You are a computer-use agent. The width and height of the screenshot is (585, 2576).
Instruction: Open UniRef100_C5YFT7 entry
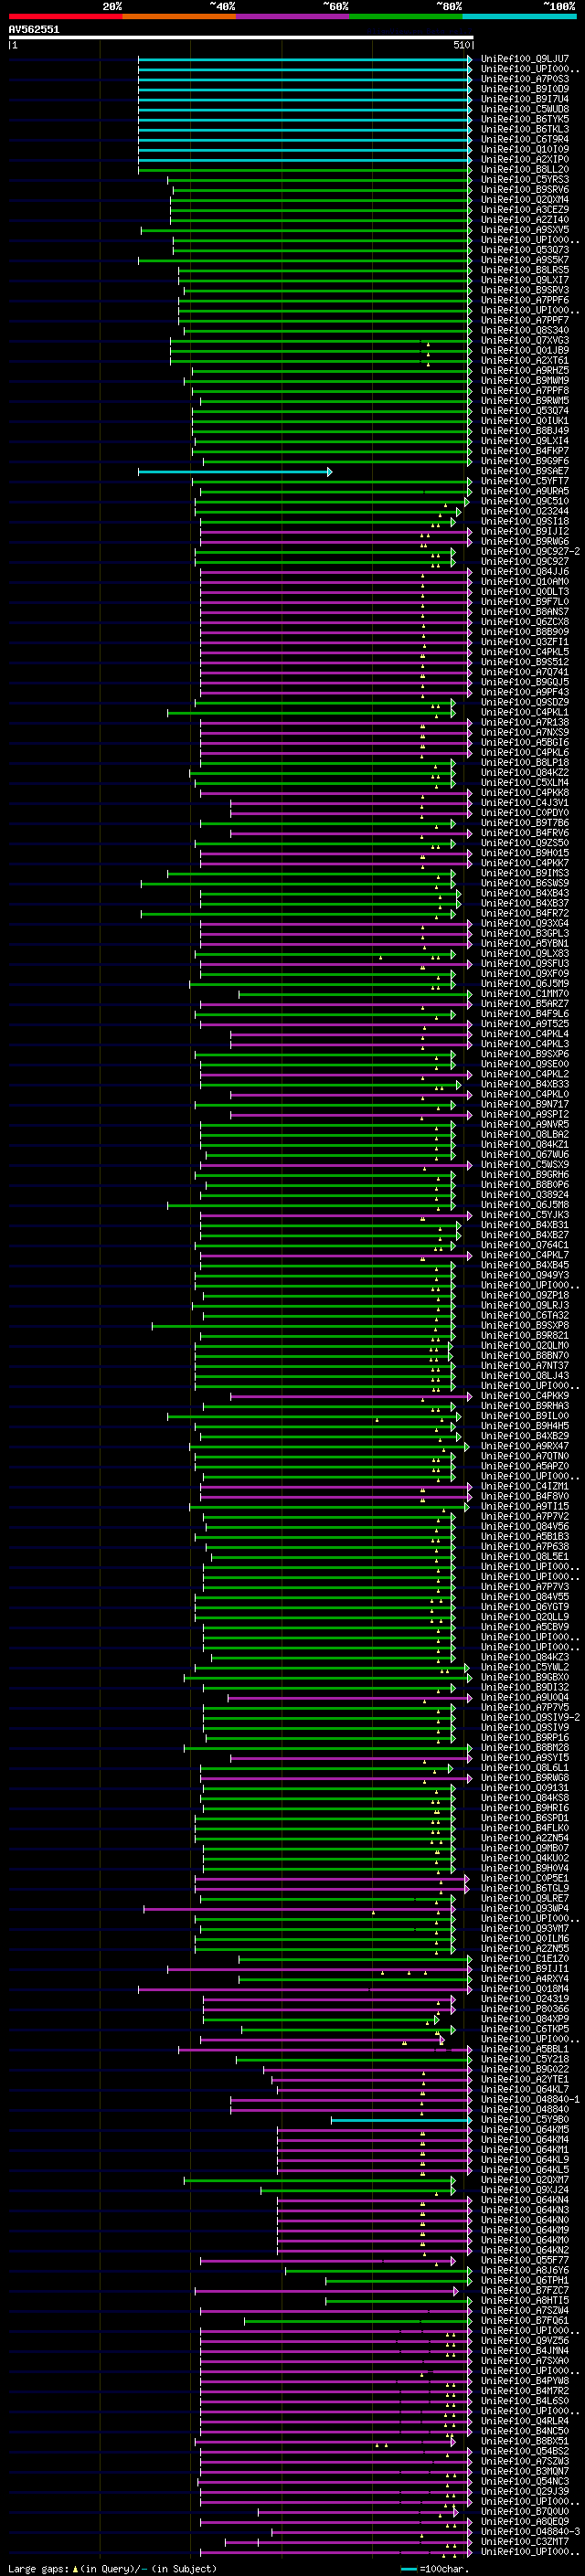(525, 481)
